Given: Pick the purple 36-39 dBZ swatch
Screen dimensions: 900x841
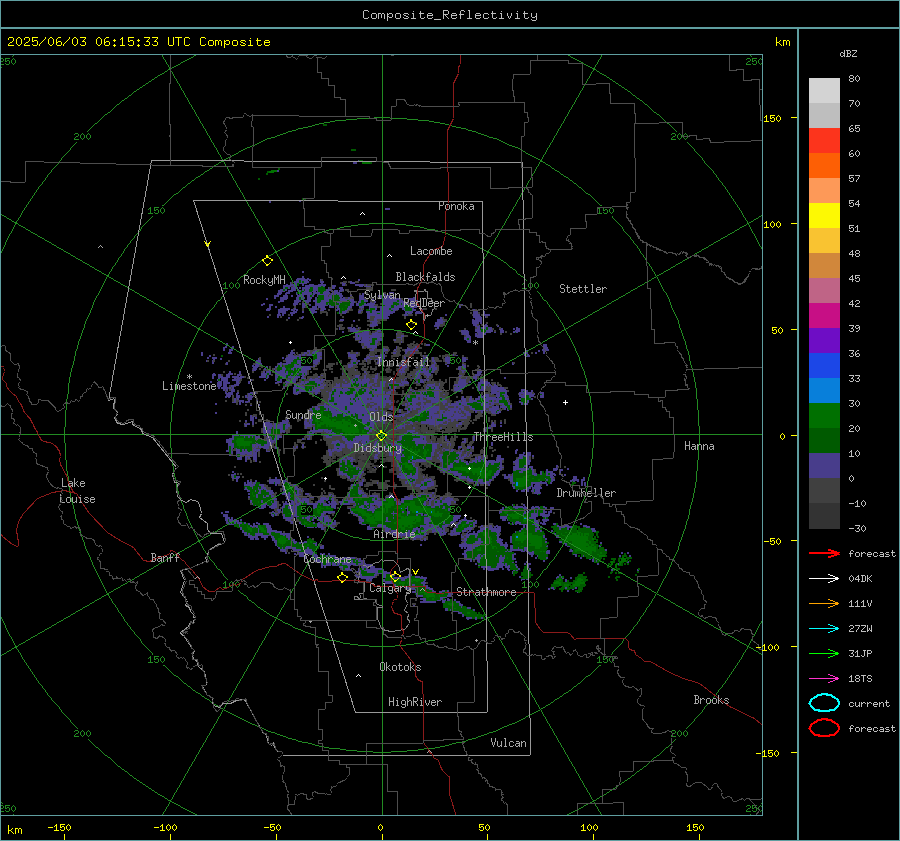Looking at the screenshot, I should pyautogui.click(x=824, y=341).
